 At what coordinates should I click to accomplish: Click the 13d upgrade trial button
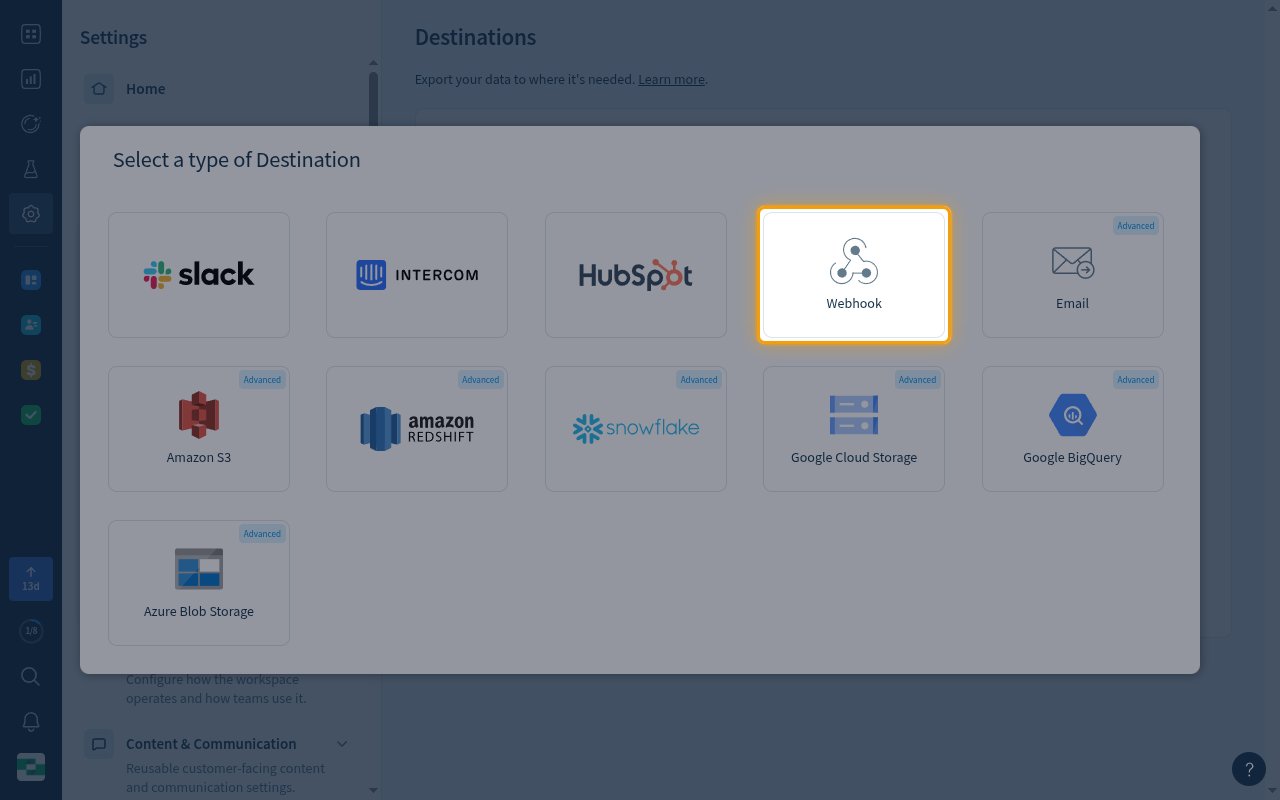31,579
